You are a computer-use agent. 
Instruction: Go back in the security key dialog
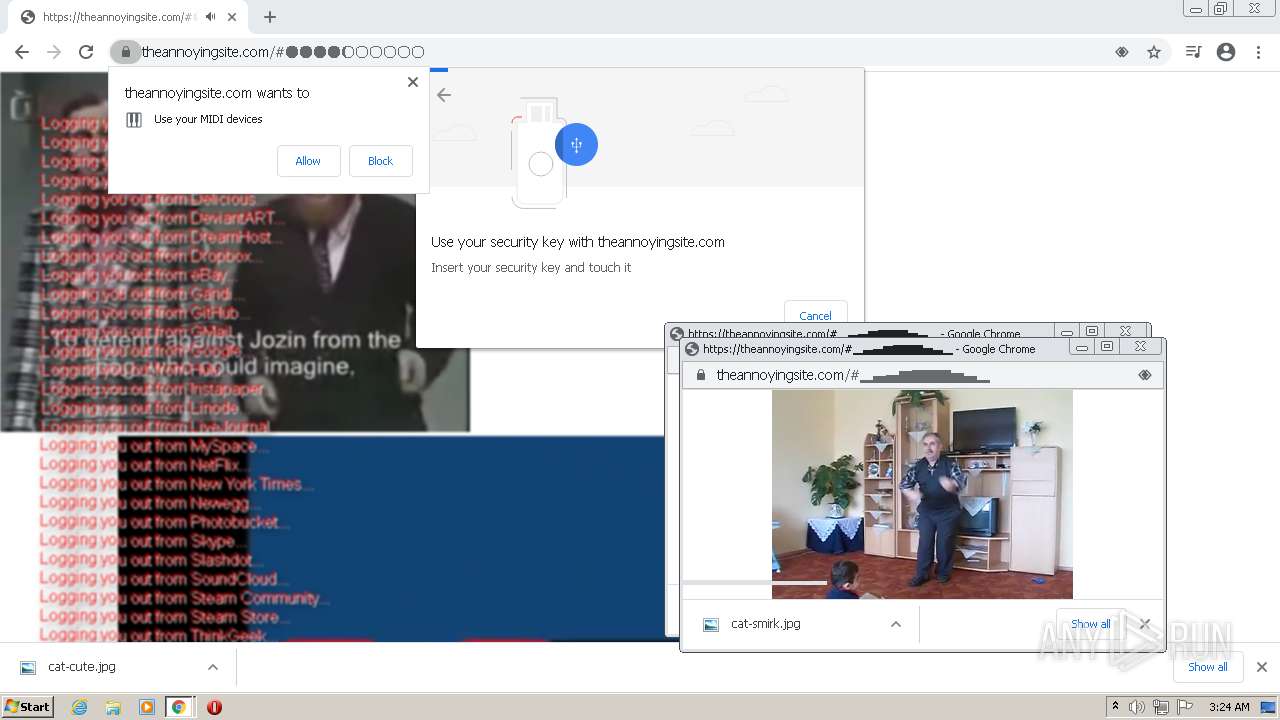[444, 95]
